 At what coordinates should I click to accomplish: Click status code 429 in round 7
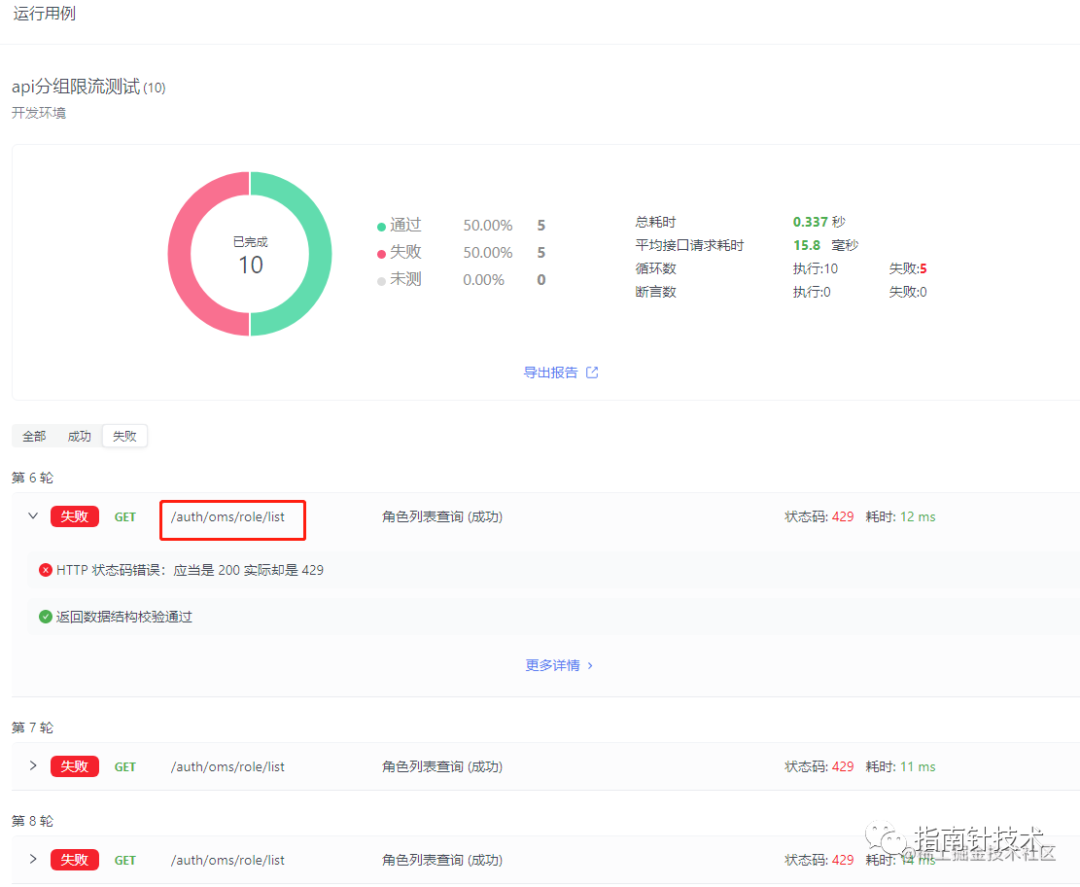(842, 767)
